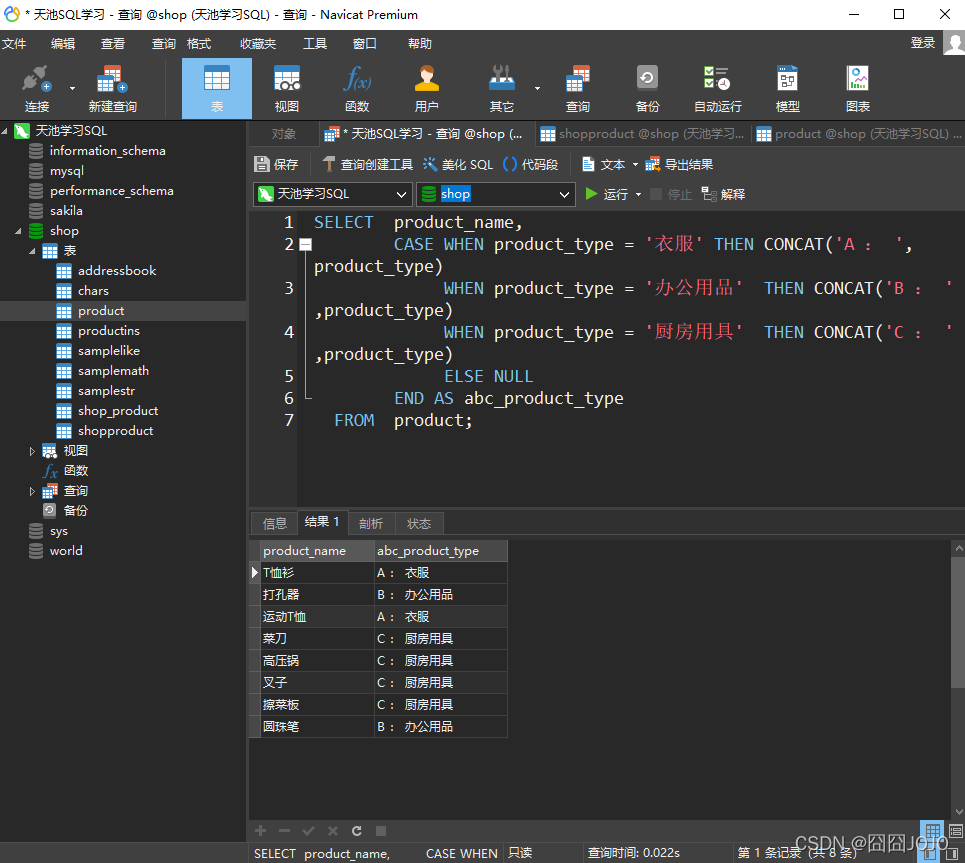Open the 文件 (File) menu
Viewport: 965px width, 863px height.
(x=14, y=44)
